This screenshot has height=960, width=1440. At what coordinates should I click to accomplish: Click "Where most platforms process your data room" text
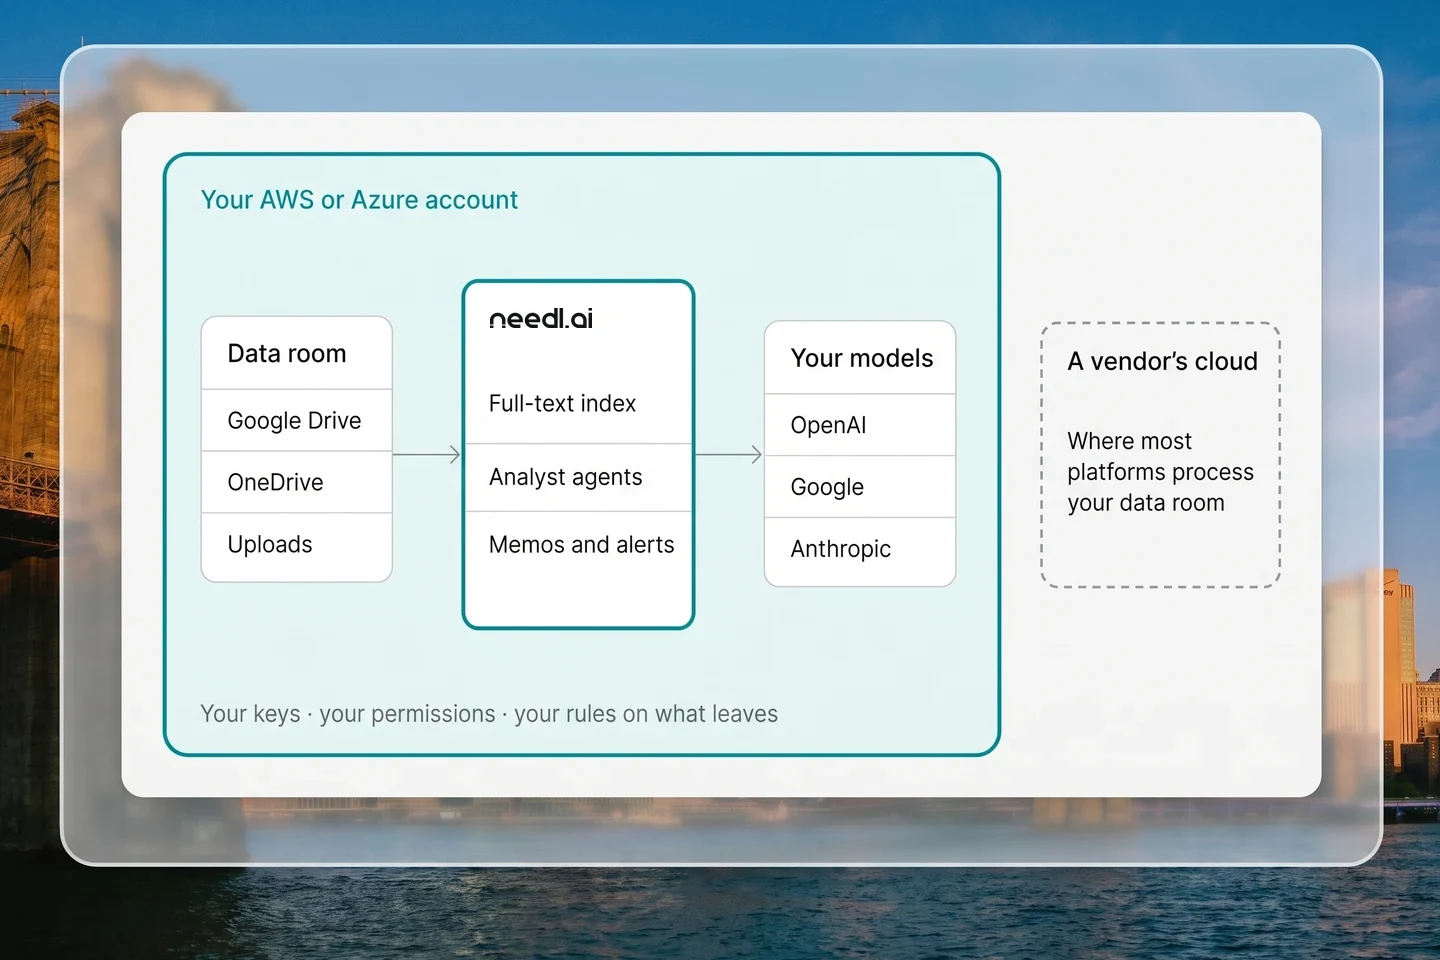click(1160, 472)
